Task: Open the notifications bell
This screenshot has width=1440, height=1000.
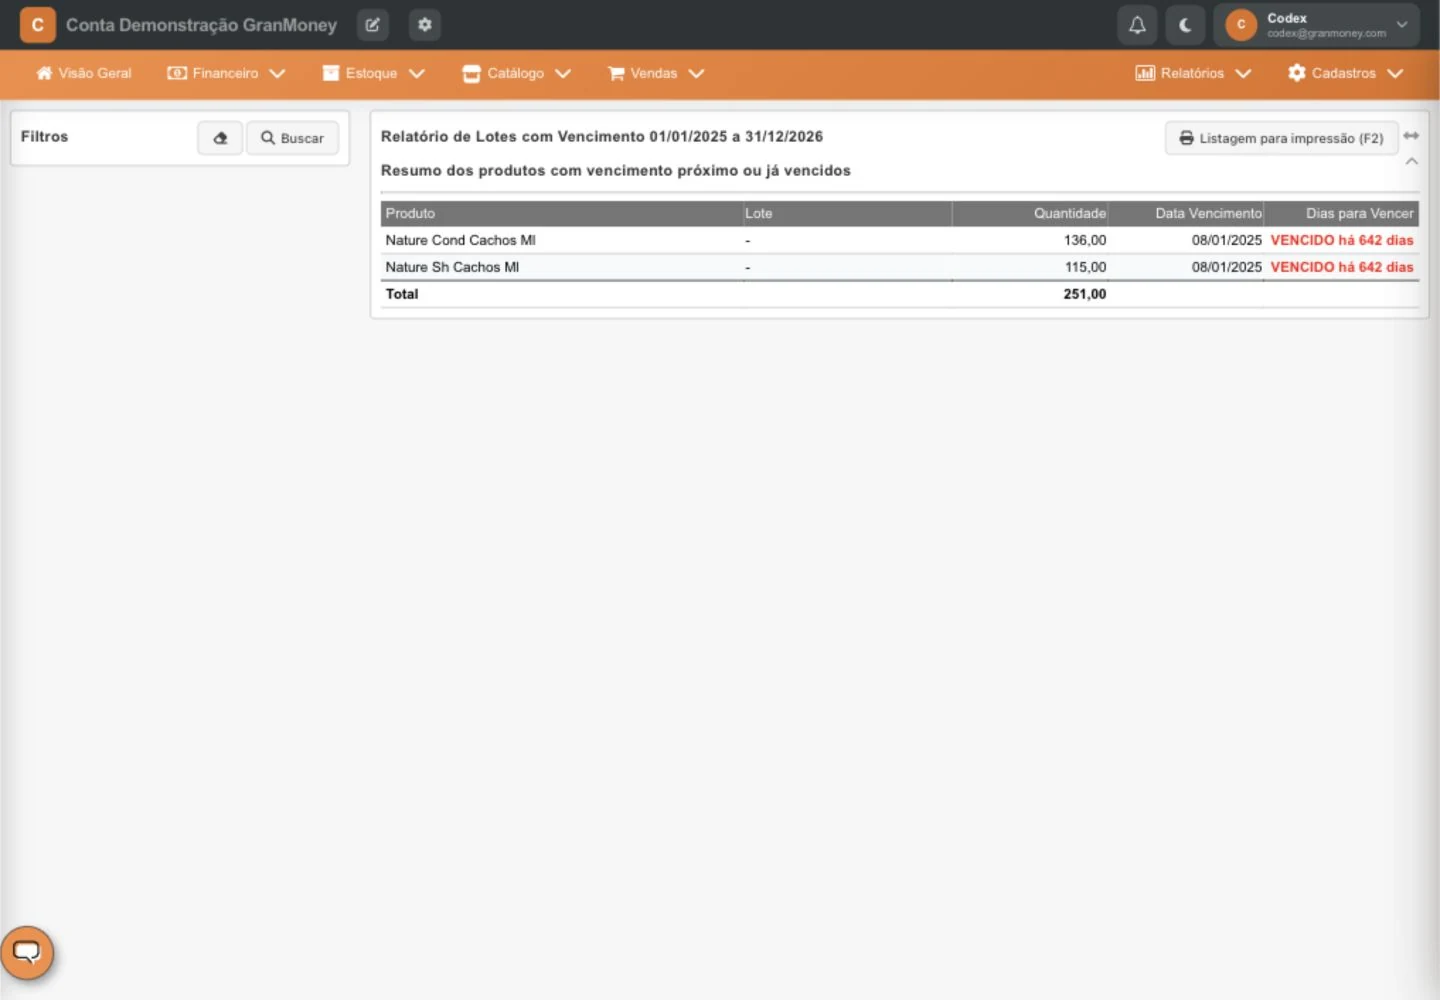Action: (1137, 25)
